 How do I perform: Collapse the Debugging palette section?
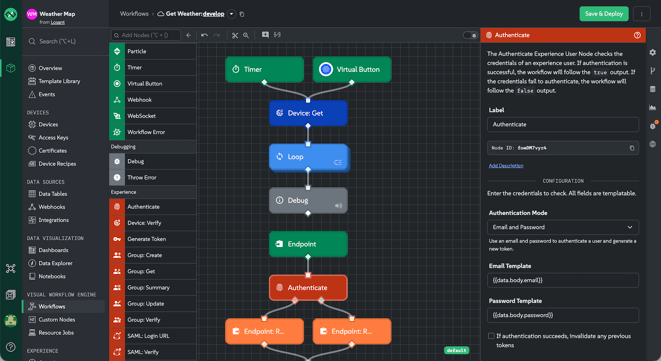coord(153,147)
